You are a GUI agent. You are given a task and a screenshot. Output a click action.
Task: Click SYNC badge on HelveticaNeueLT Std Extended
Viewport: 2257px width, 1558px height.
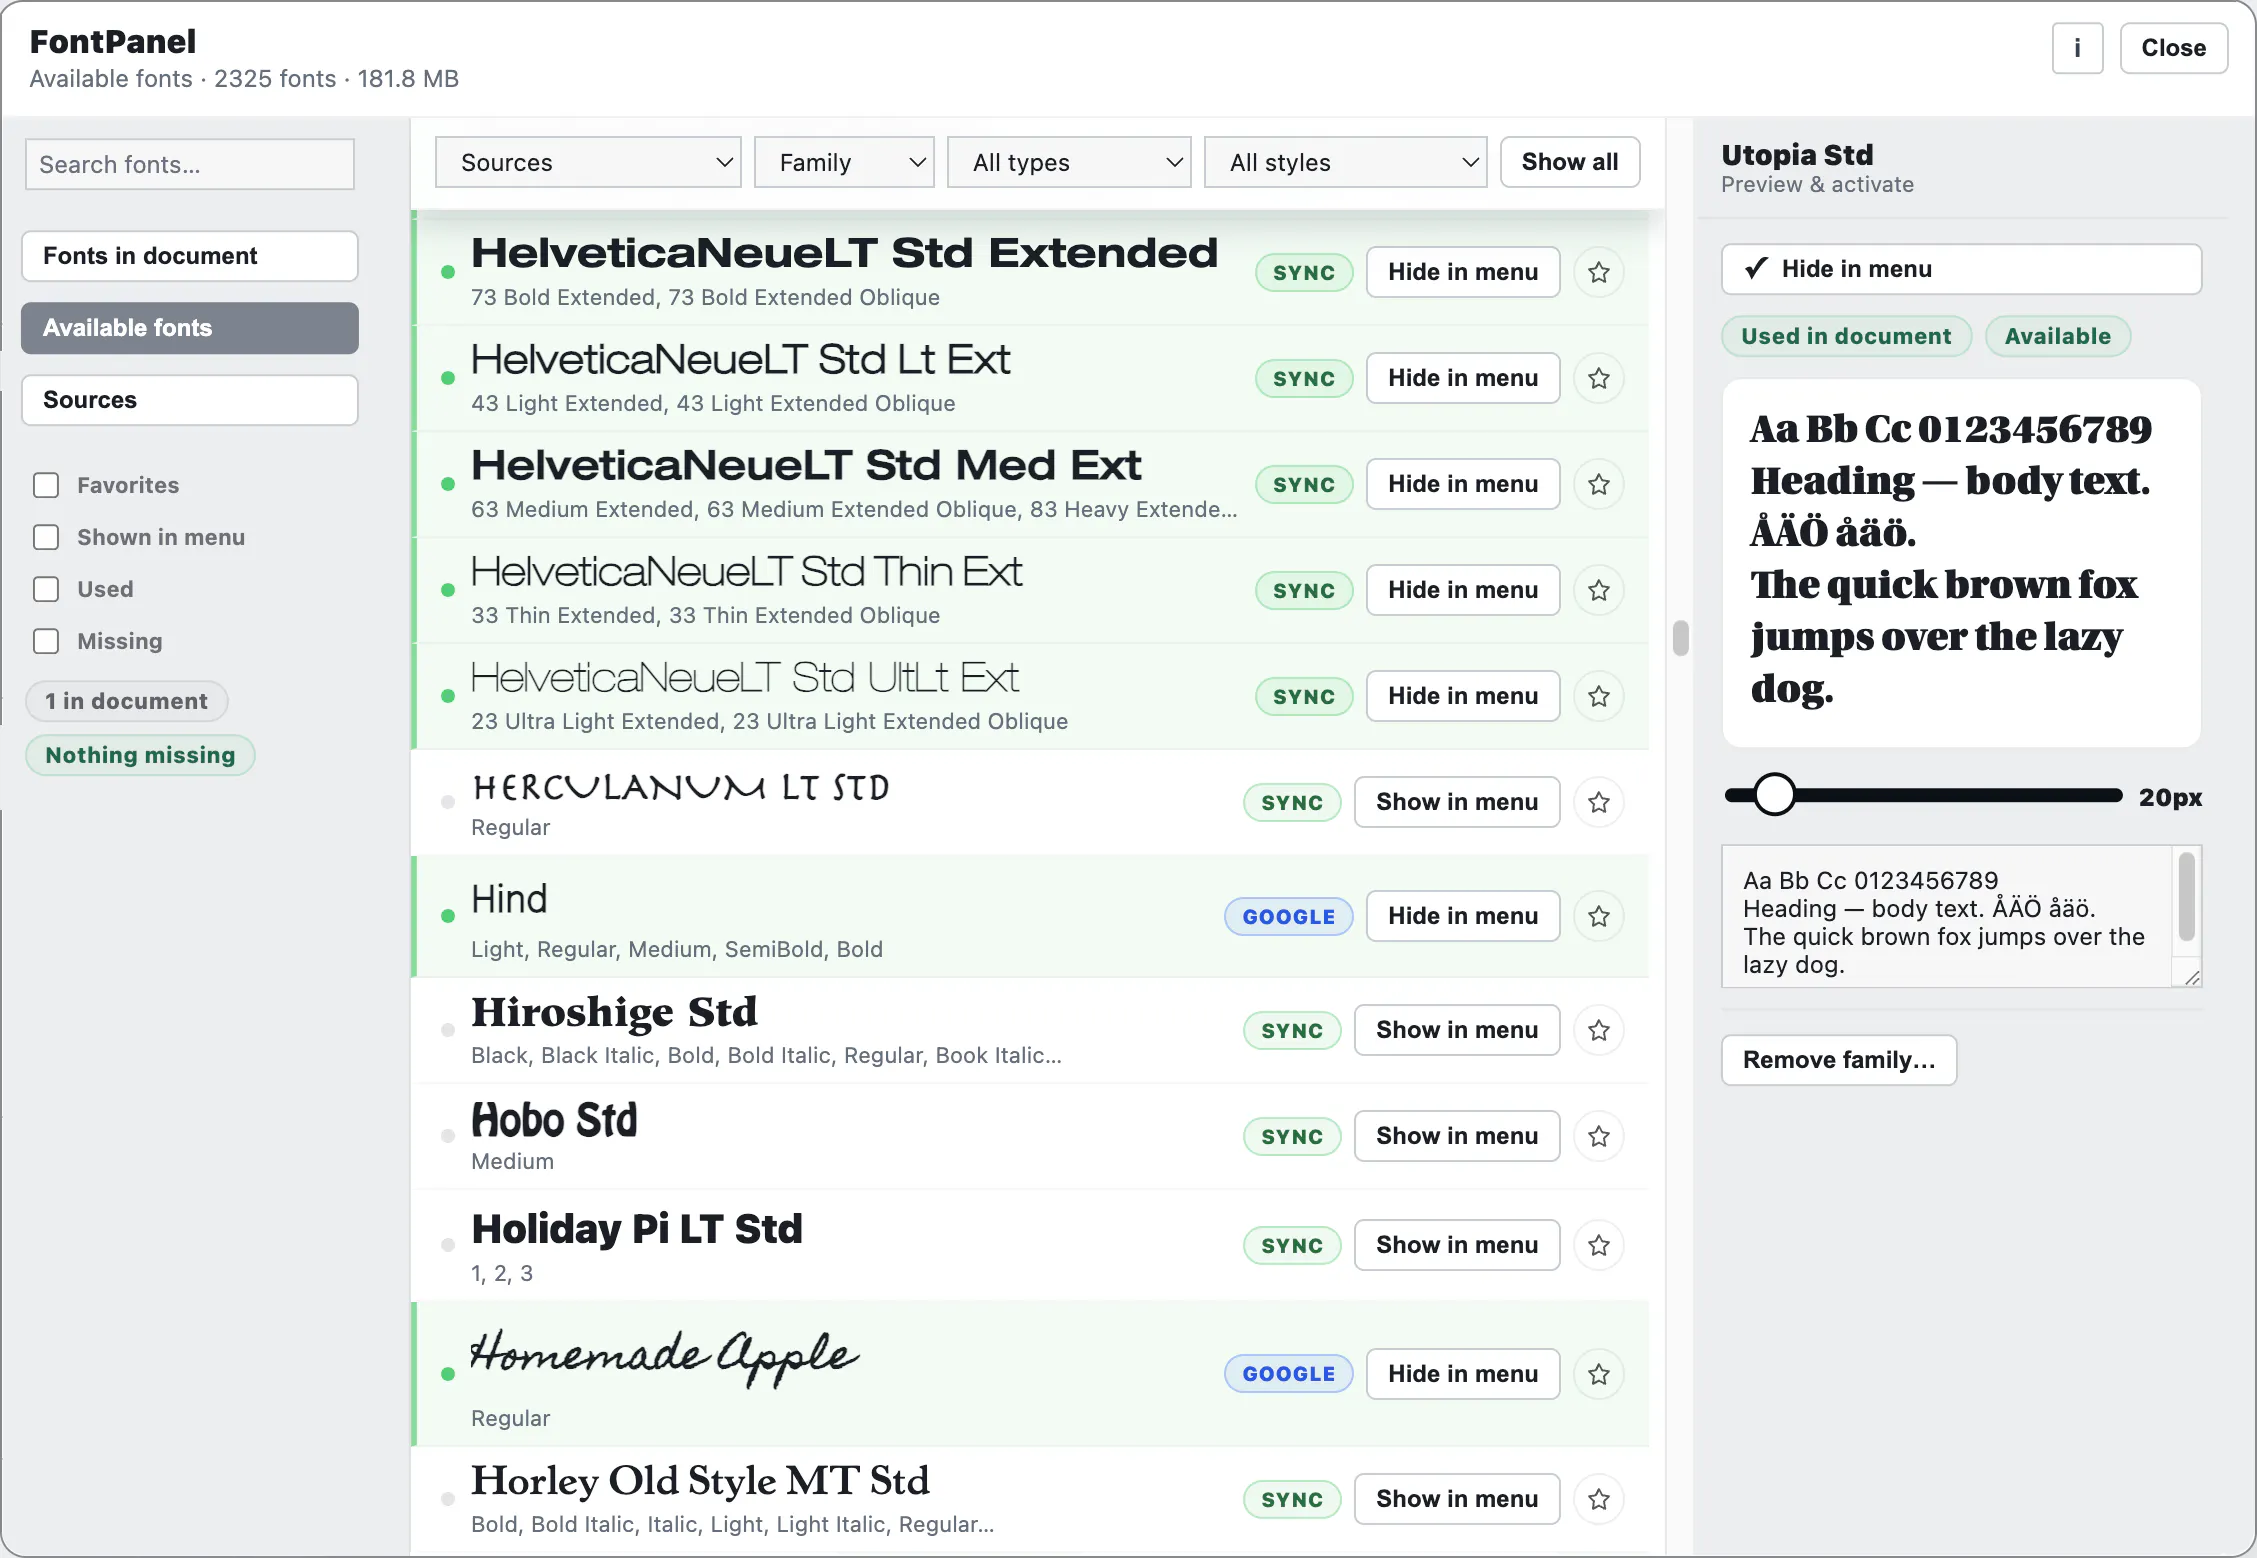[1304, 272]
